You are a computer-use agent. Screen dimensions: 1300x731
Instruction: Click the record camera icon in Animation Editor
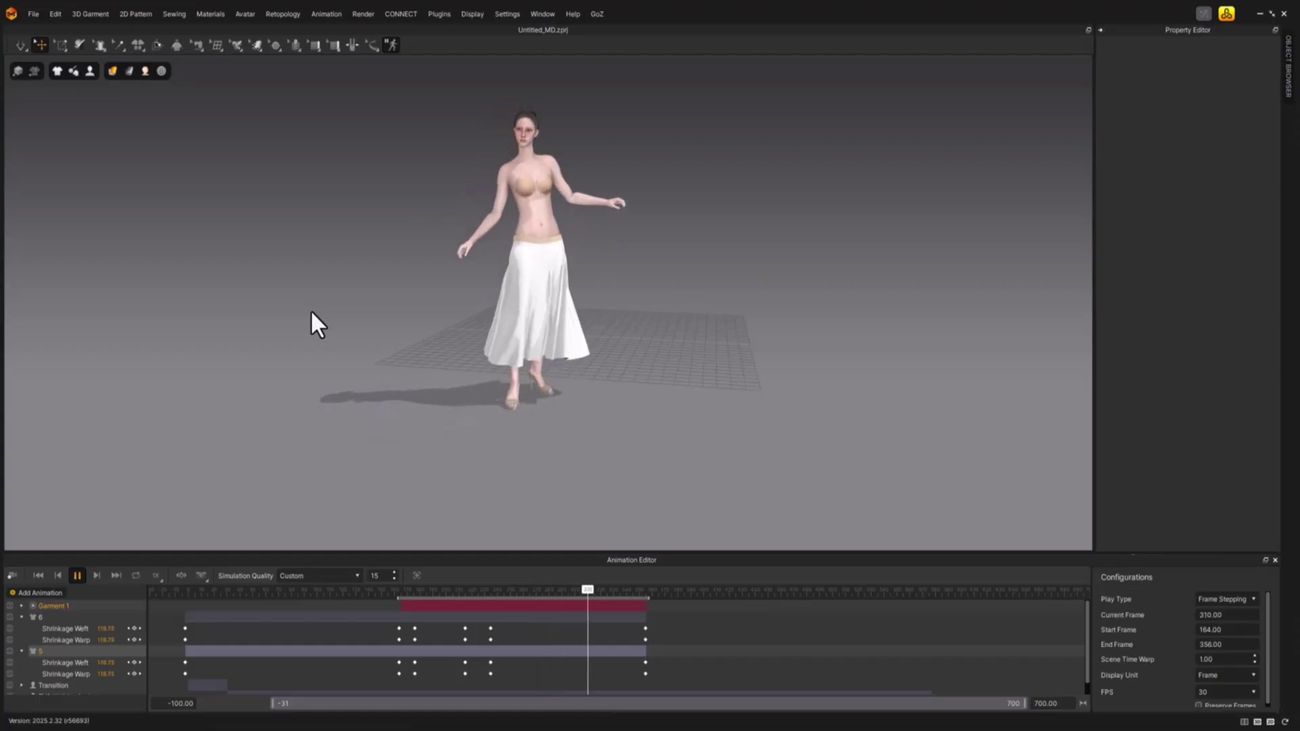12,576
